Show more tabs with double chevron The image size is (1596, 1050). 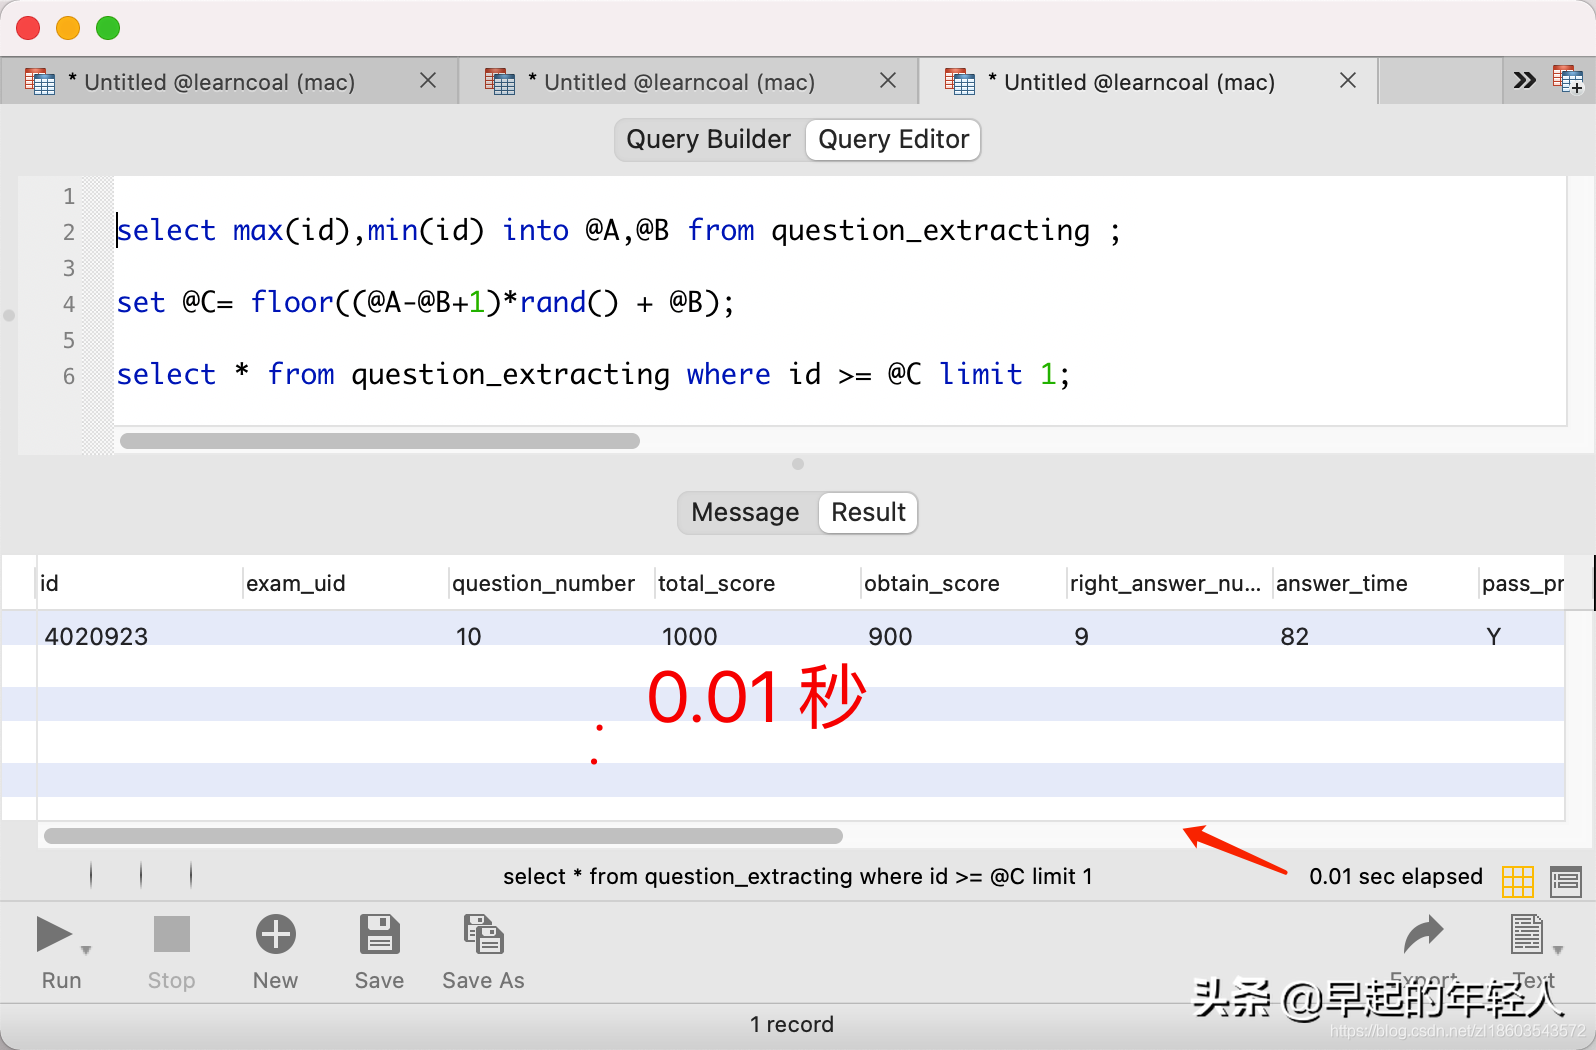1524,81
